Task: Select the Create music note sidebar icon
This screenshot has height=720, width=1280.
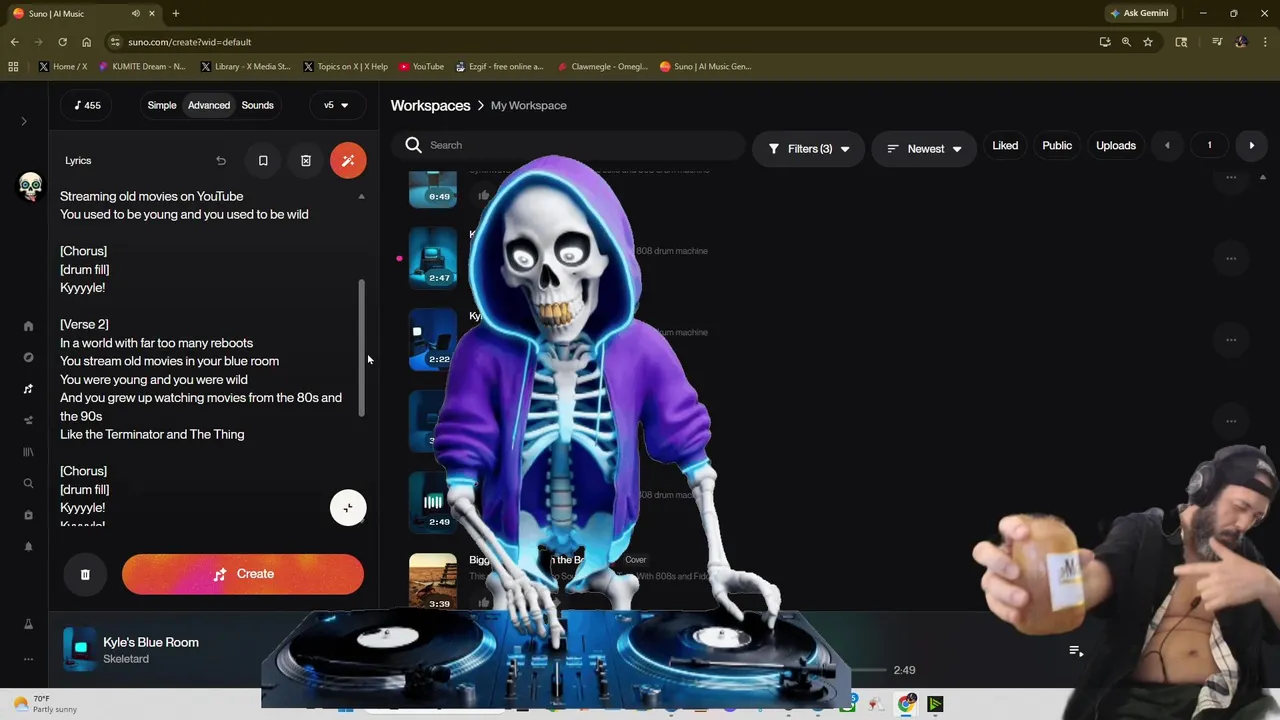Action: tap(28, 389)
